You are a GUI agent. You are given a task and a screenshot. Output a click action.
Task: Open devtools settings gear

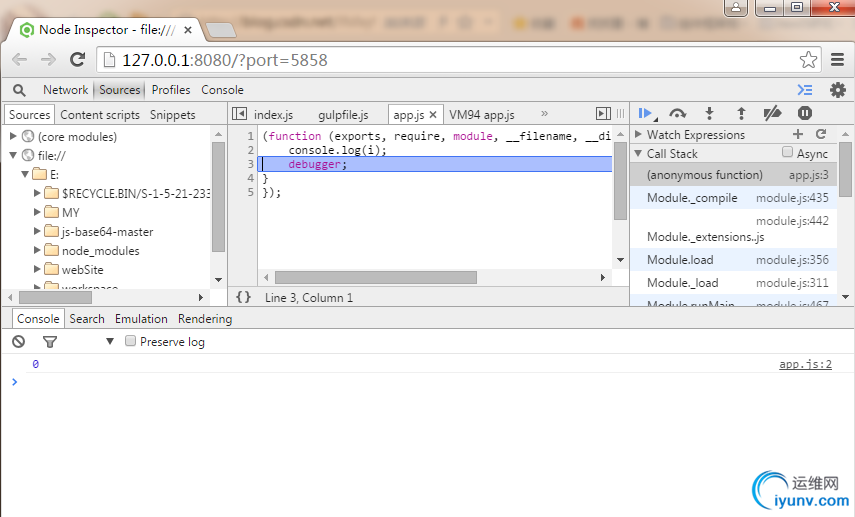[x=838, y=90]
